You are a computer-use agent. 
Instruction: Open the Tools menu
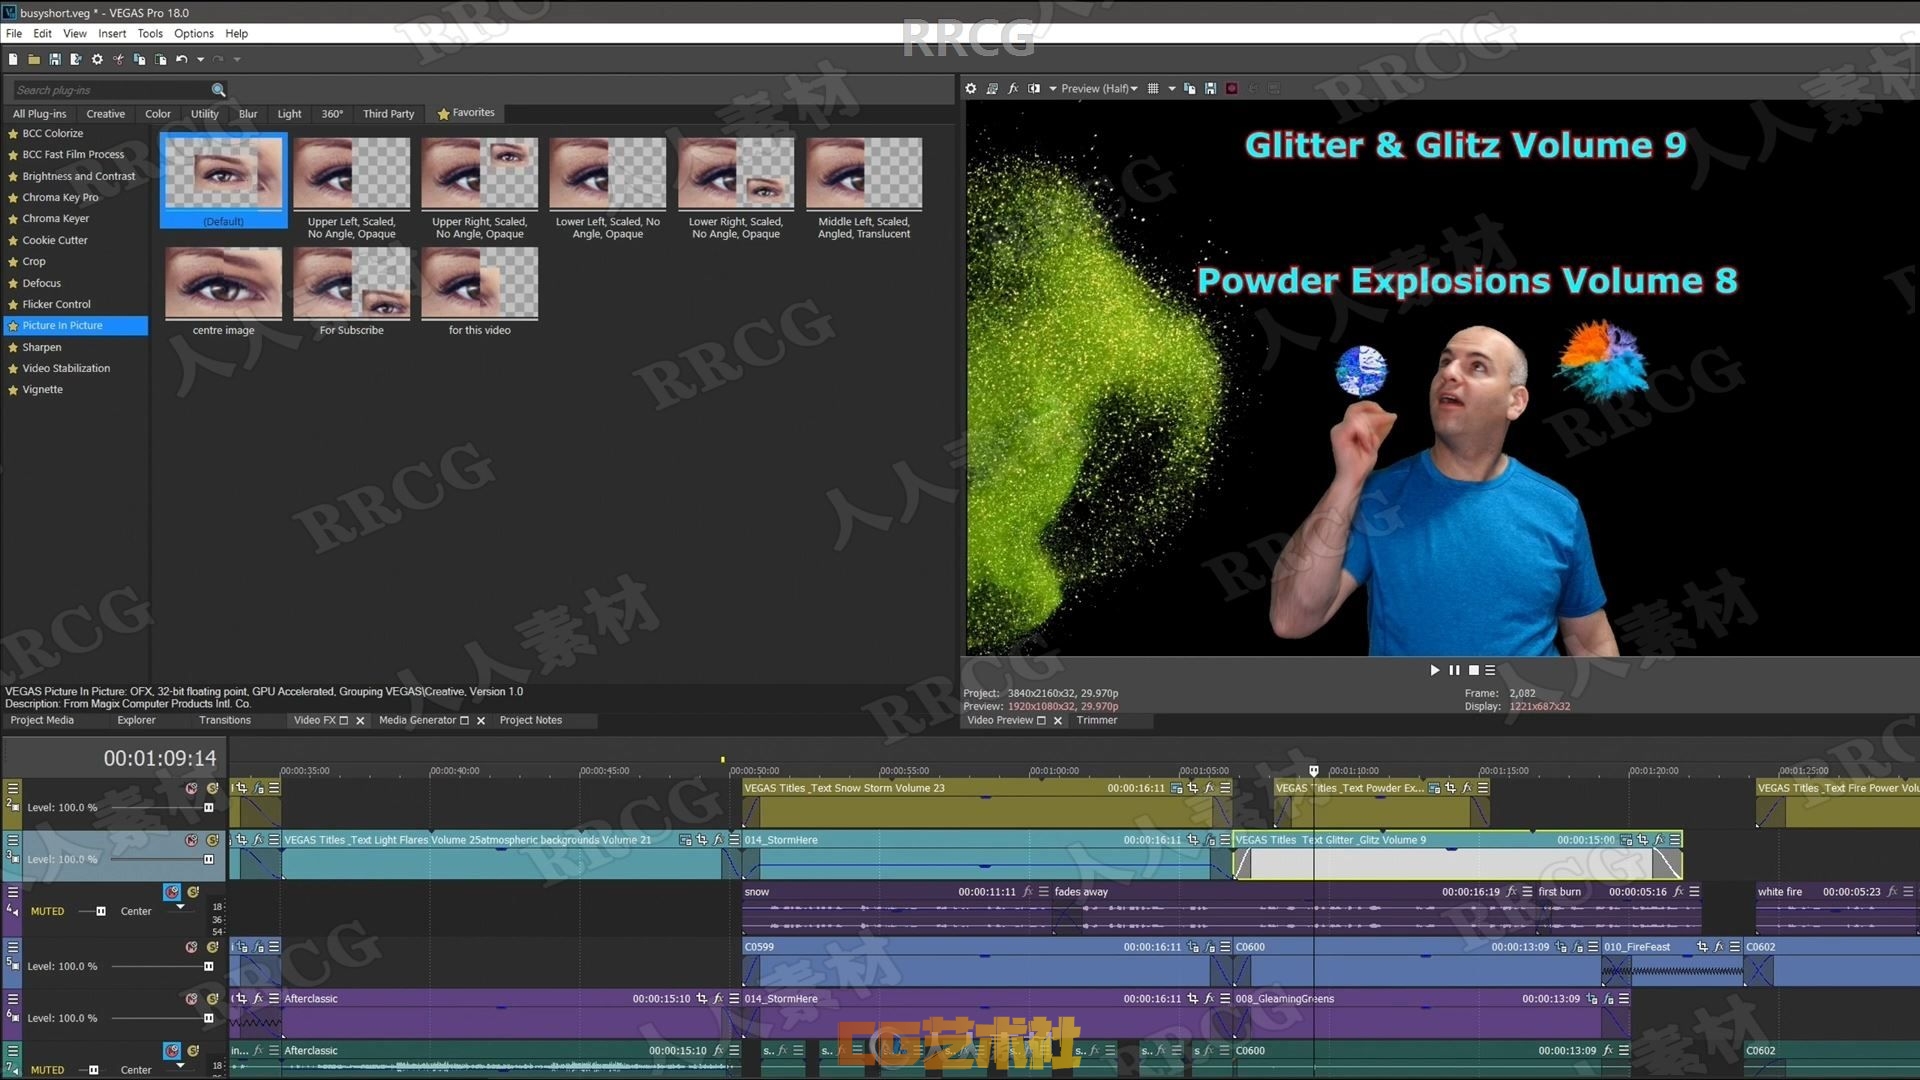[x=150, y=33]
